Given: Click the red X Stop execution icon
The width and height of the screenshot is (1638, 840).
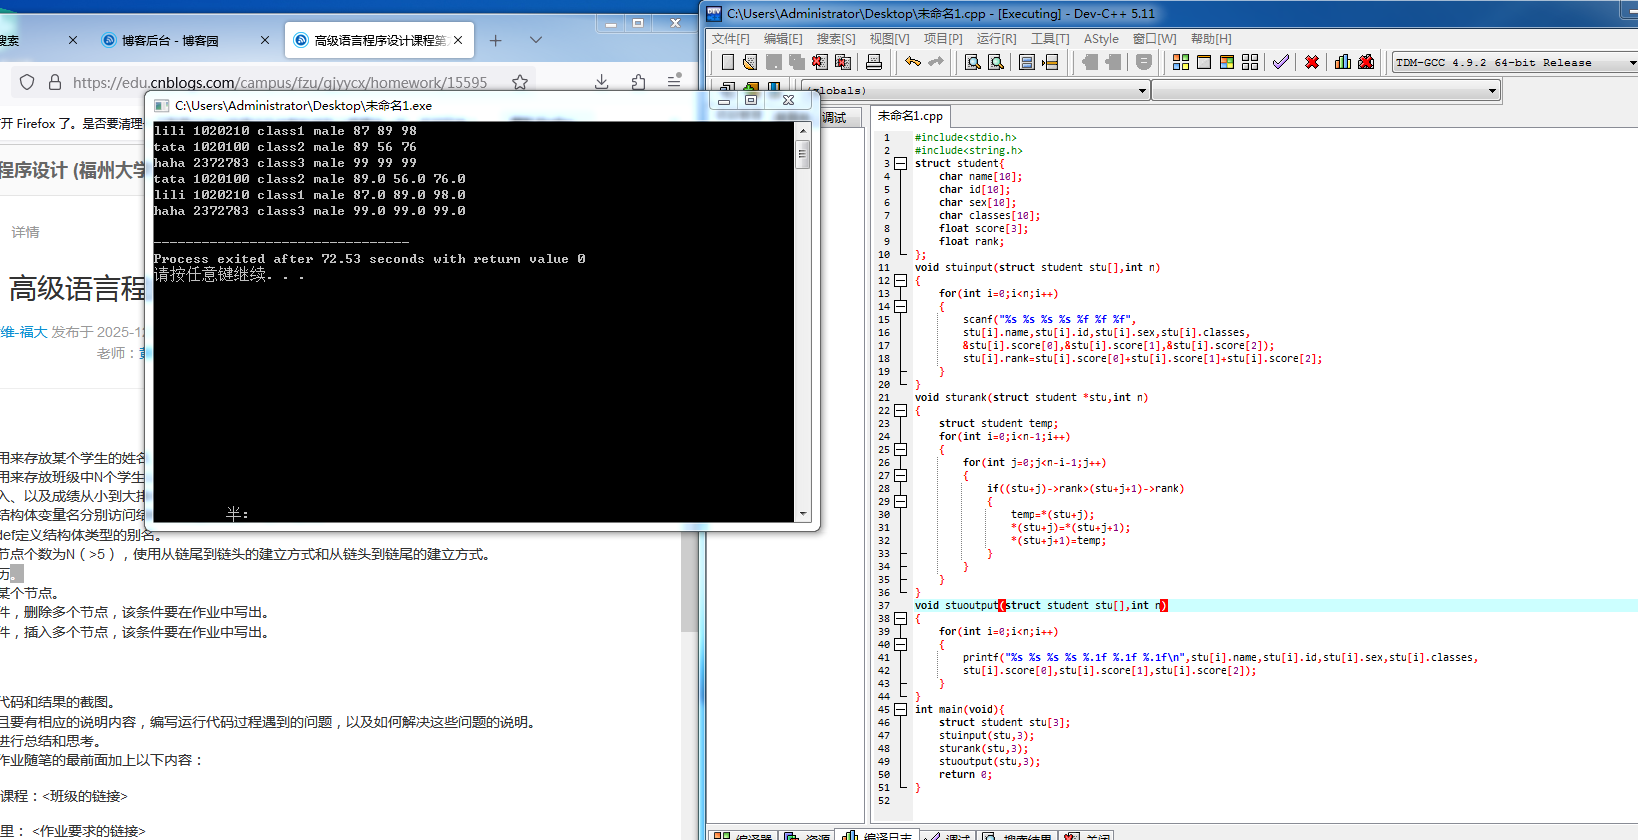Looking at the screenshot, I should pos(1312,62).
